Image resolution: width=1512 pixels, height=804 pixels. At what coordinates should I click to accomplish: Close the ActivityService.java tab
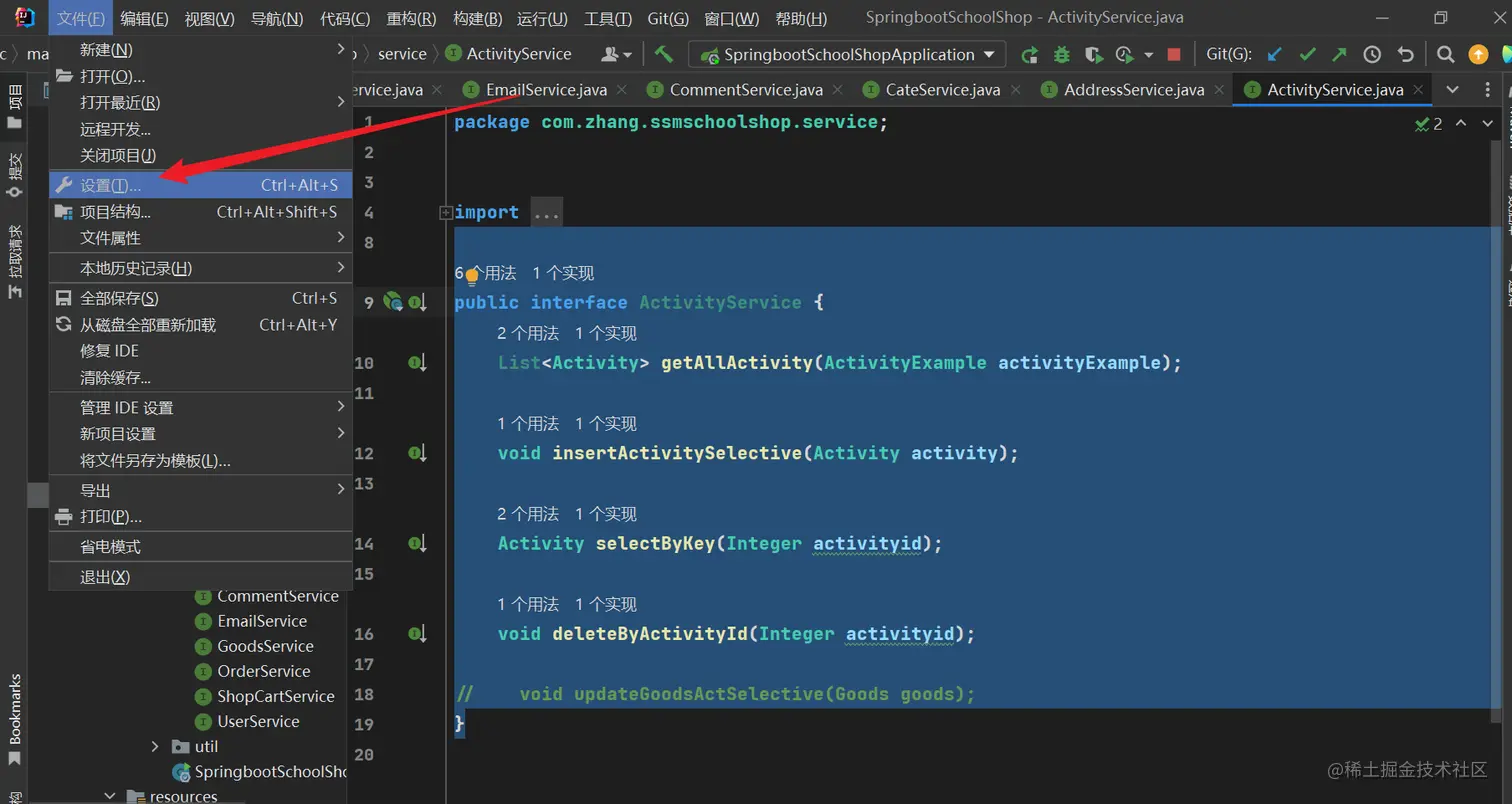point(1420,90)
